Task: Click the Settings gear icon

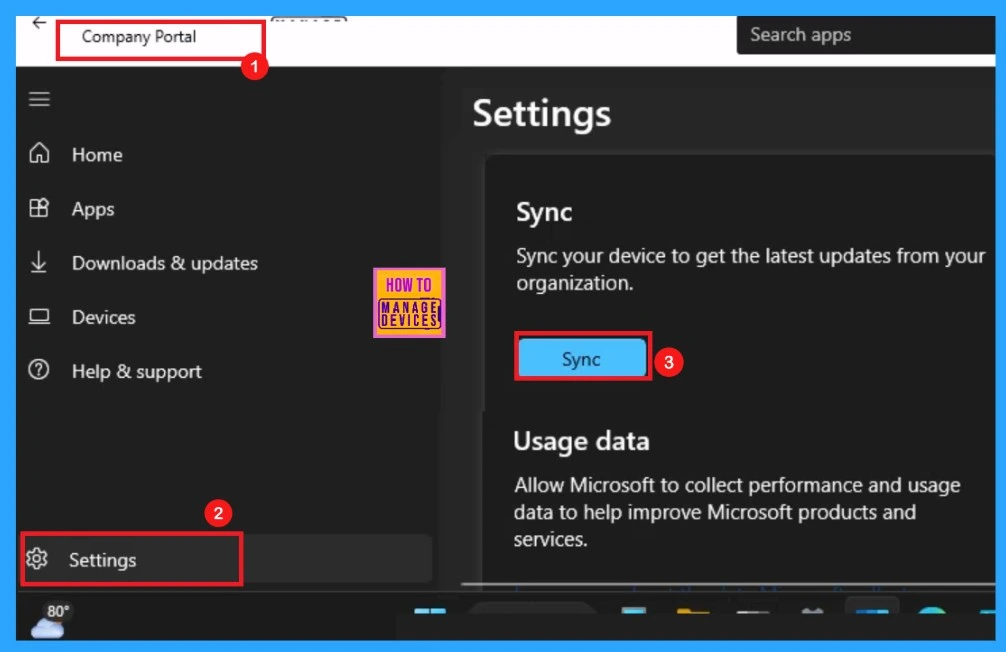Action: click(37, 559)
